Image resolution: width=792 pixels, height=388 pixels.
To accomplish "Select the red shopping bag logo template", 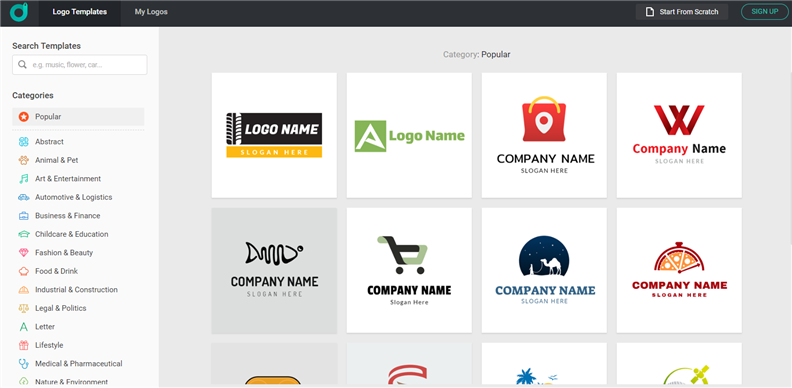I will click(544, 135).
